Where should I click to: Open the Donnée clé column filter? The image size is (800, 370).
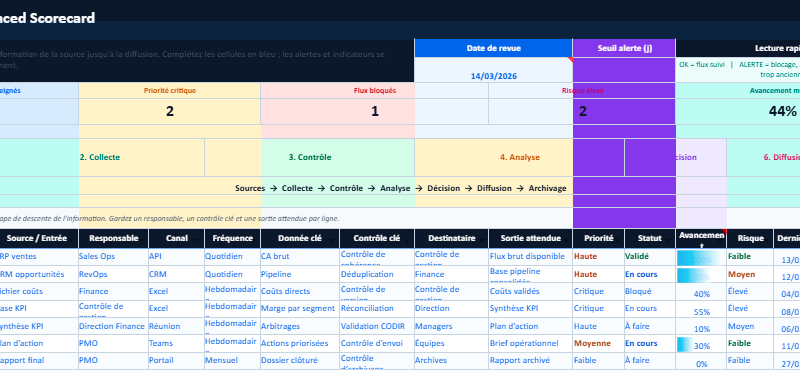[x=333, y=239]
